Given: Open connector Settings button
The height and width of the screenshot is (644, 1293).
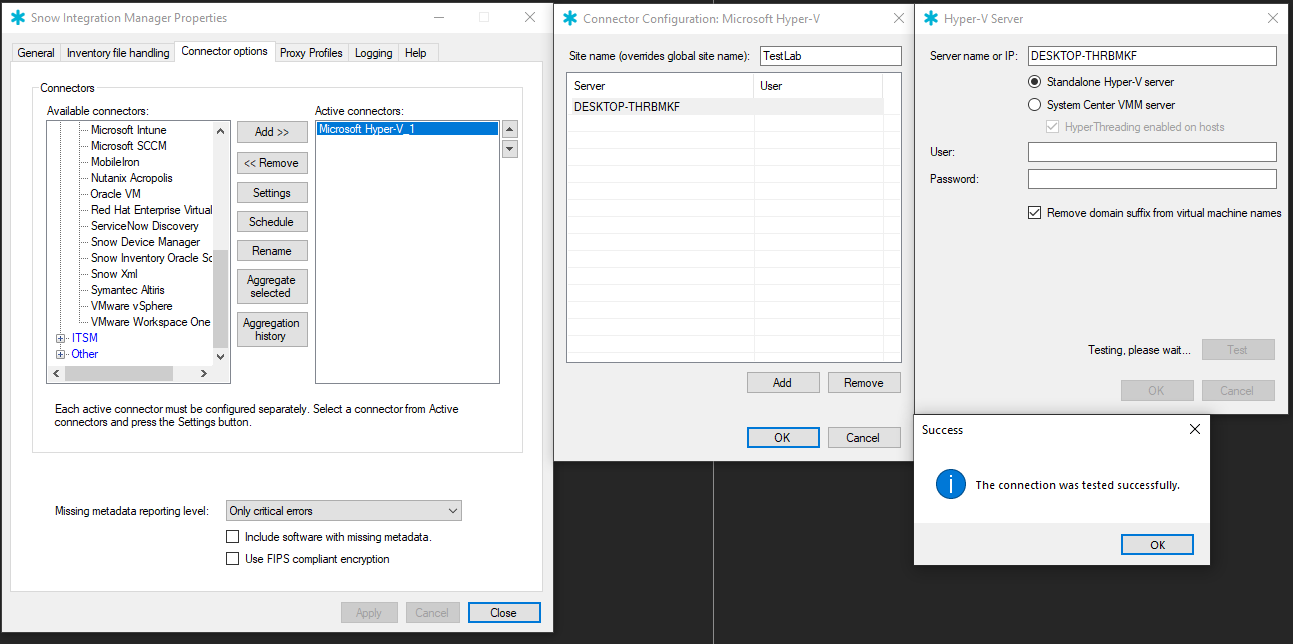Looking at the screenshot, I should coord(272,193).
